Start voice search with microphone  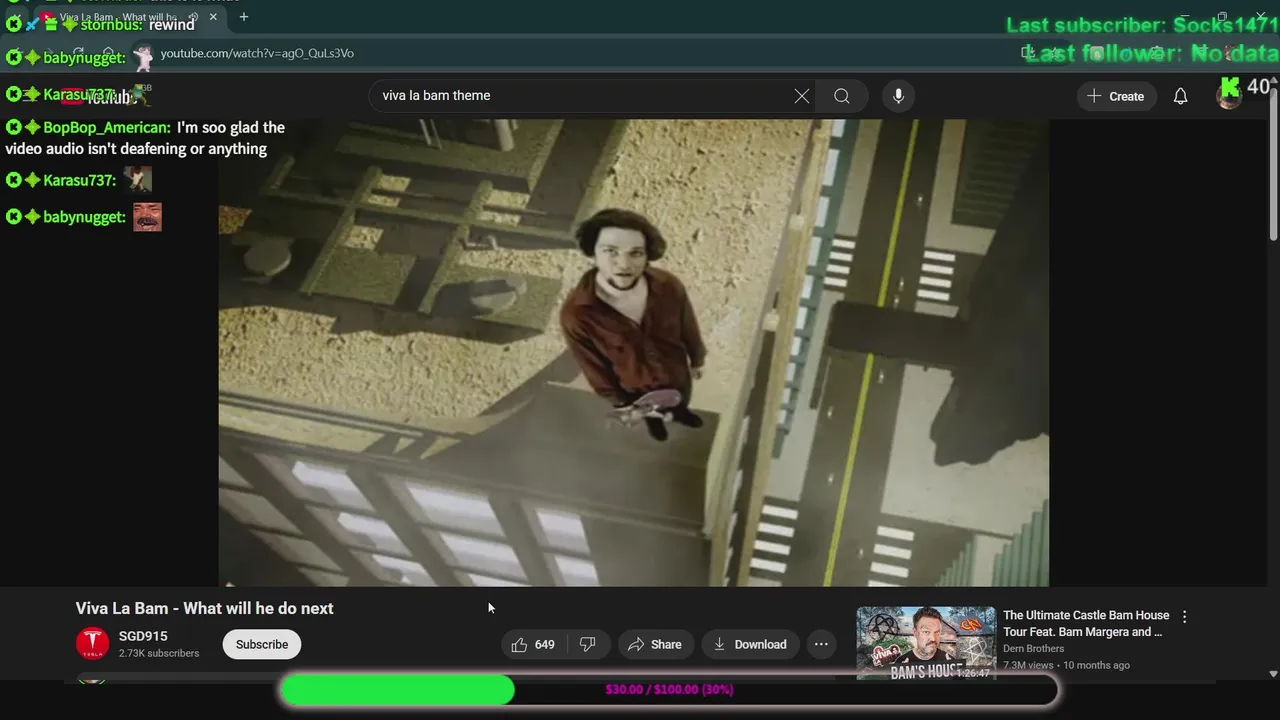(x=898, y=96)
